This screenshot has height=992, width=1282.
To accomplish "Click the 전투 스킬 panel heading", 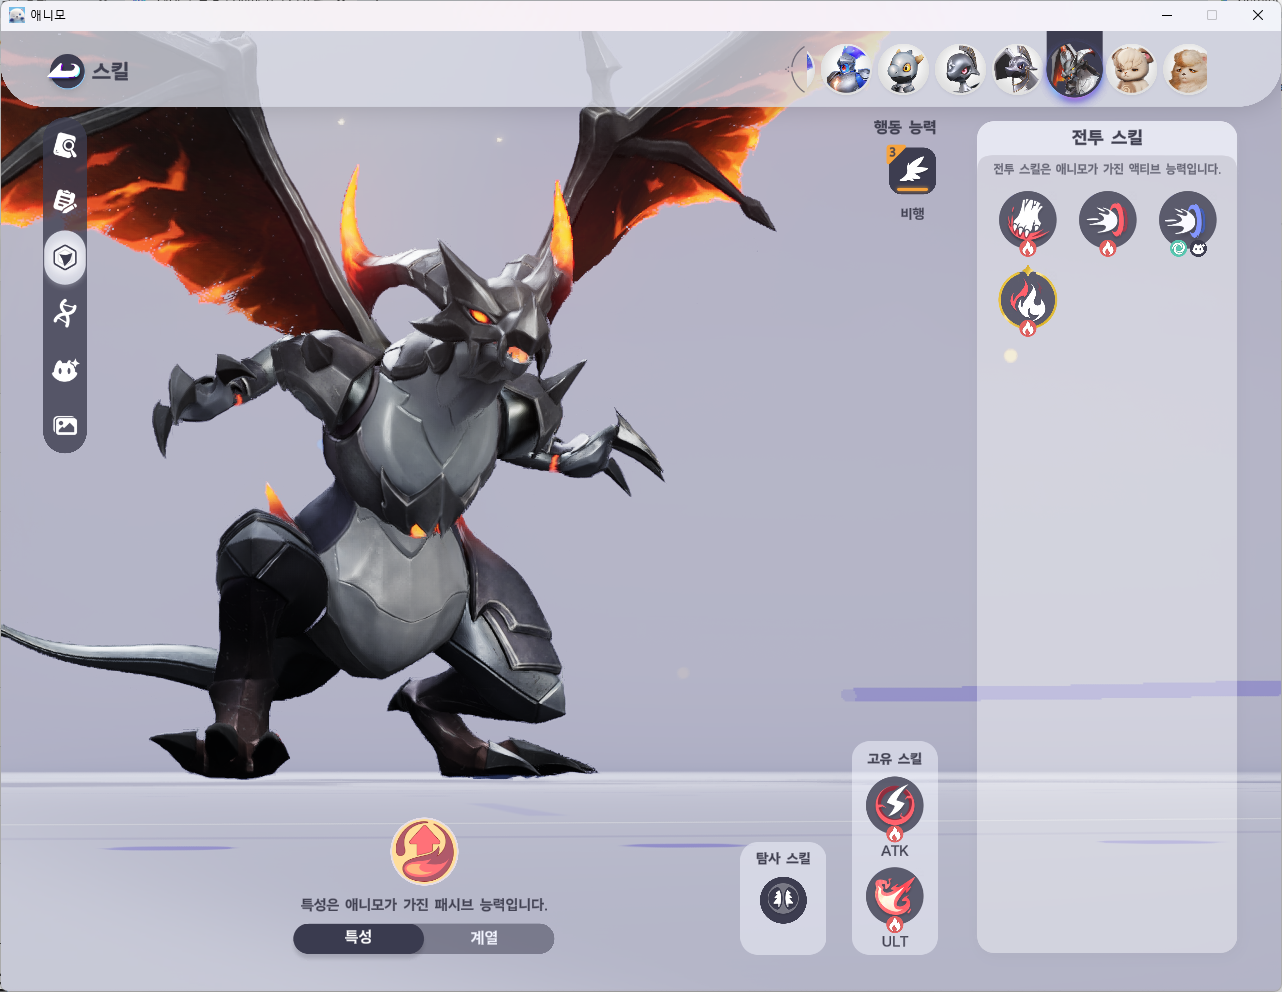I will click(x=1107, y=138).
